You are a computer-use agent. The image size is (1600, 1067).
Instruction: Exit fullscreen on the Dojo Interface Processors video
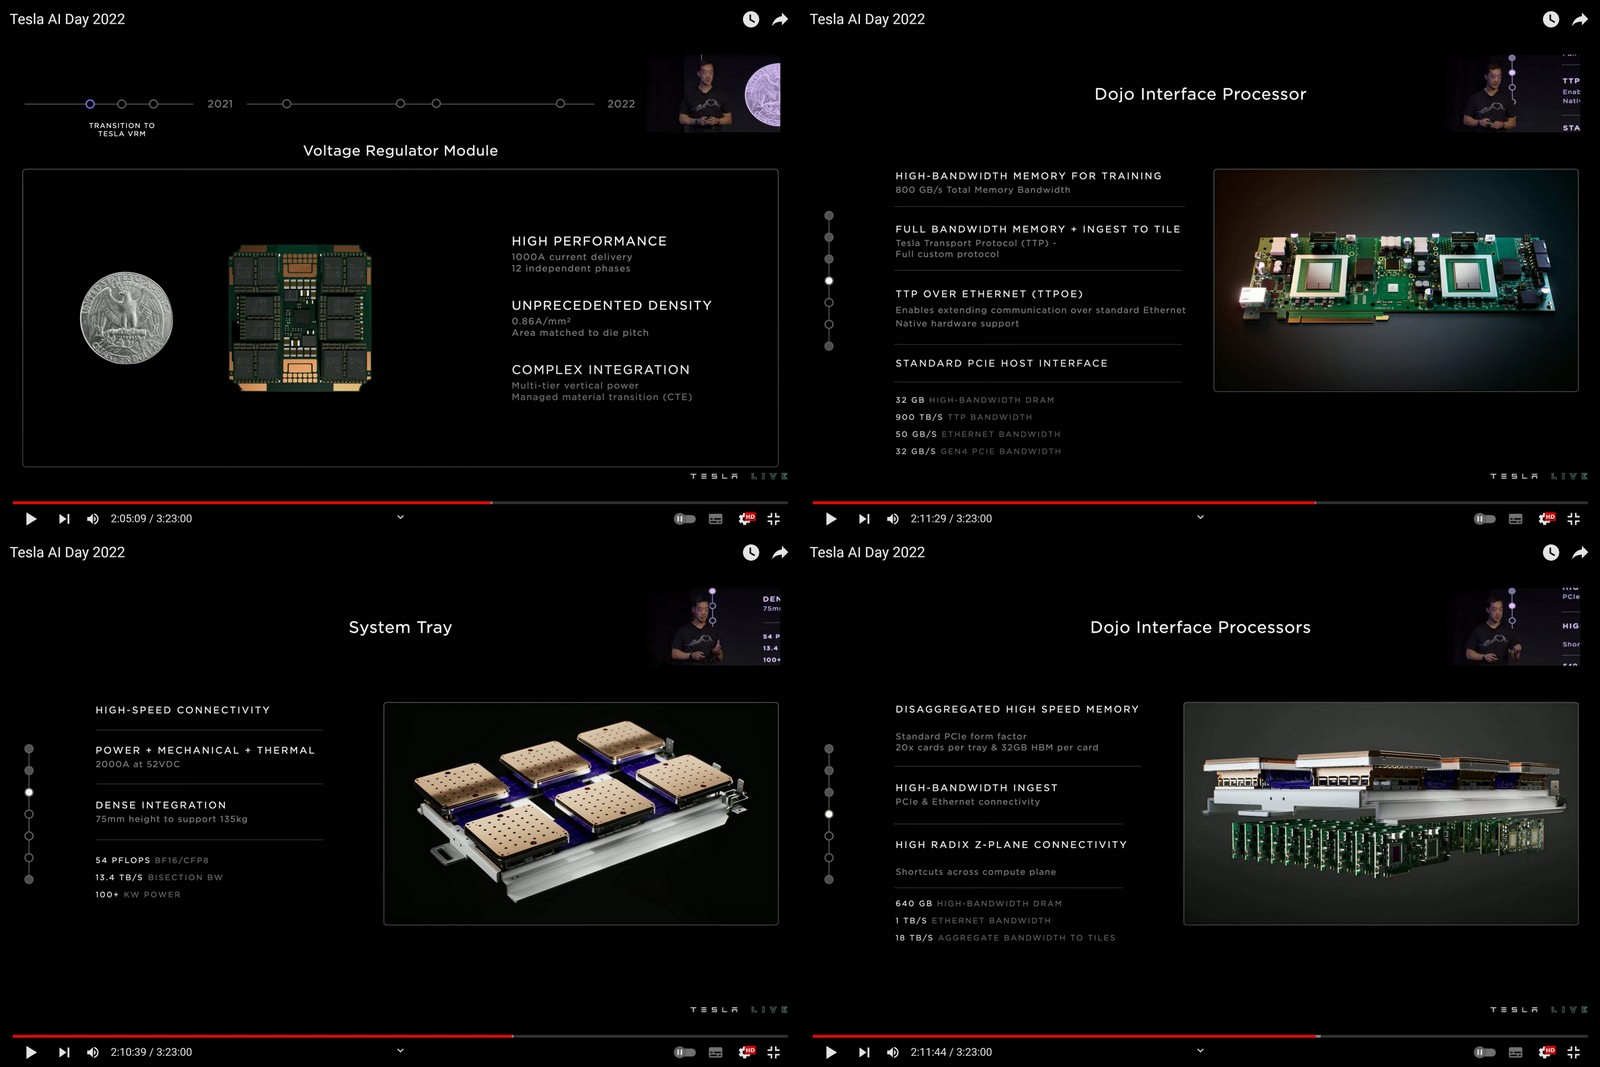click(1574, 1052)
